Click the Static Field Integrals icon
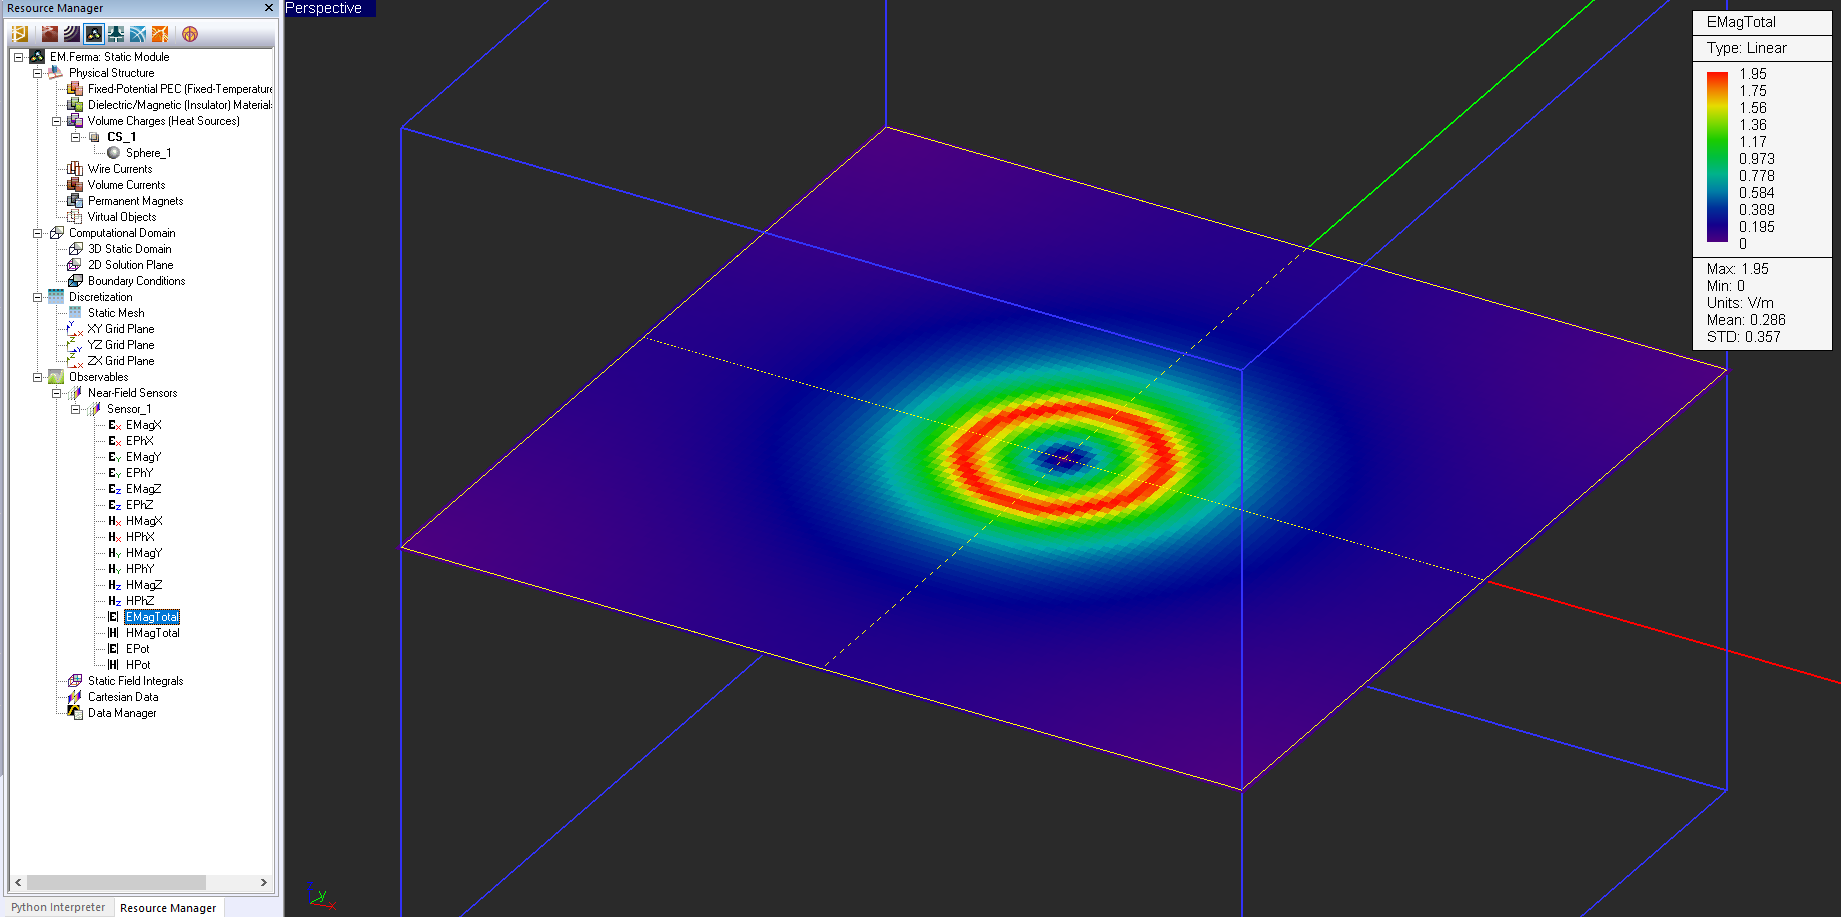This screenshot has width=1841, height=917. tap(75, 681)
